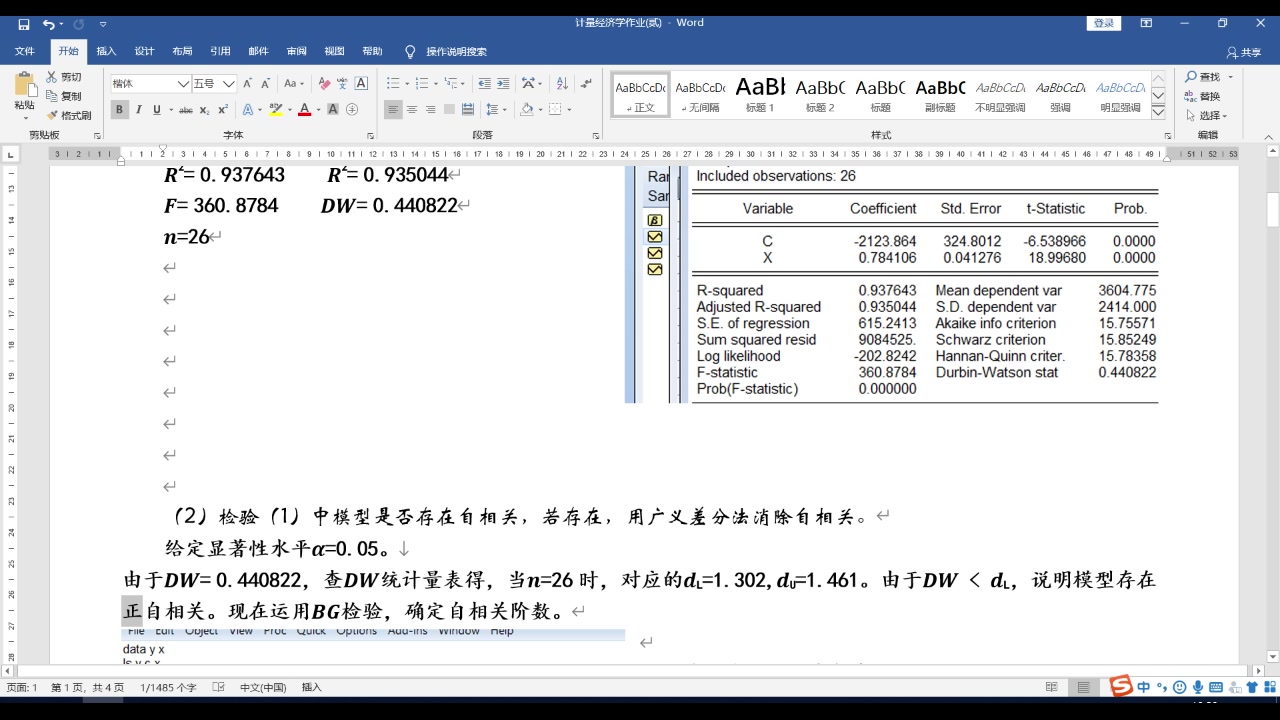This screenshot has width=1280, height=720.
Task: Open Sogou input method toolbar logo
Action: pyautogui.click(x=1121, y=686)
